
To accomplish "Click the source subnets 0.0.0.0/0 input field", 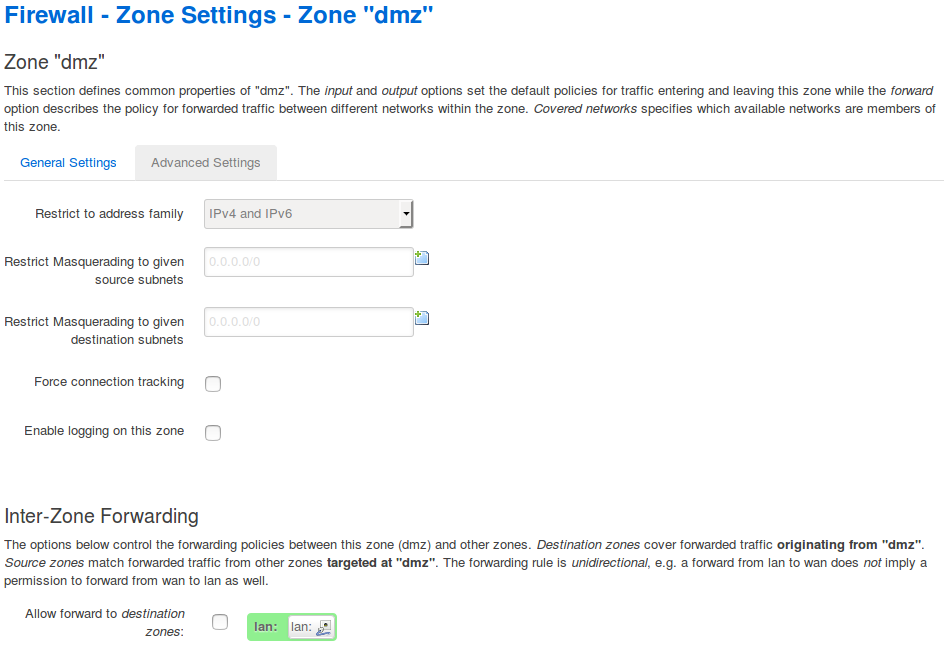I will click(x=308, y=261).
